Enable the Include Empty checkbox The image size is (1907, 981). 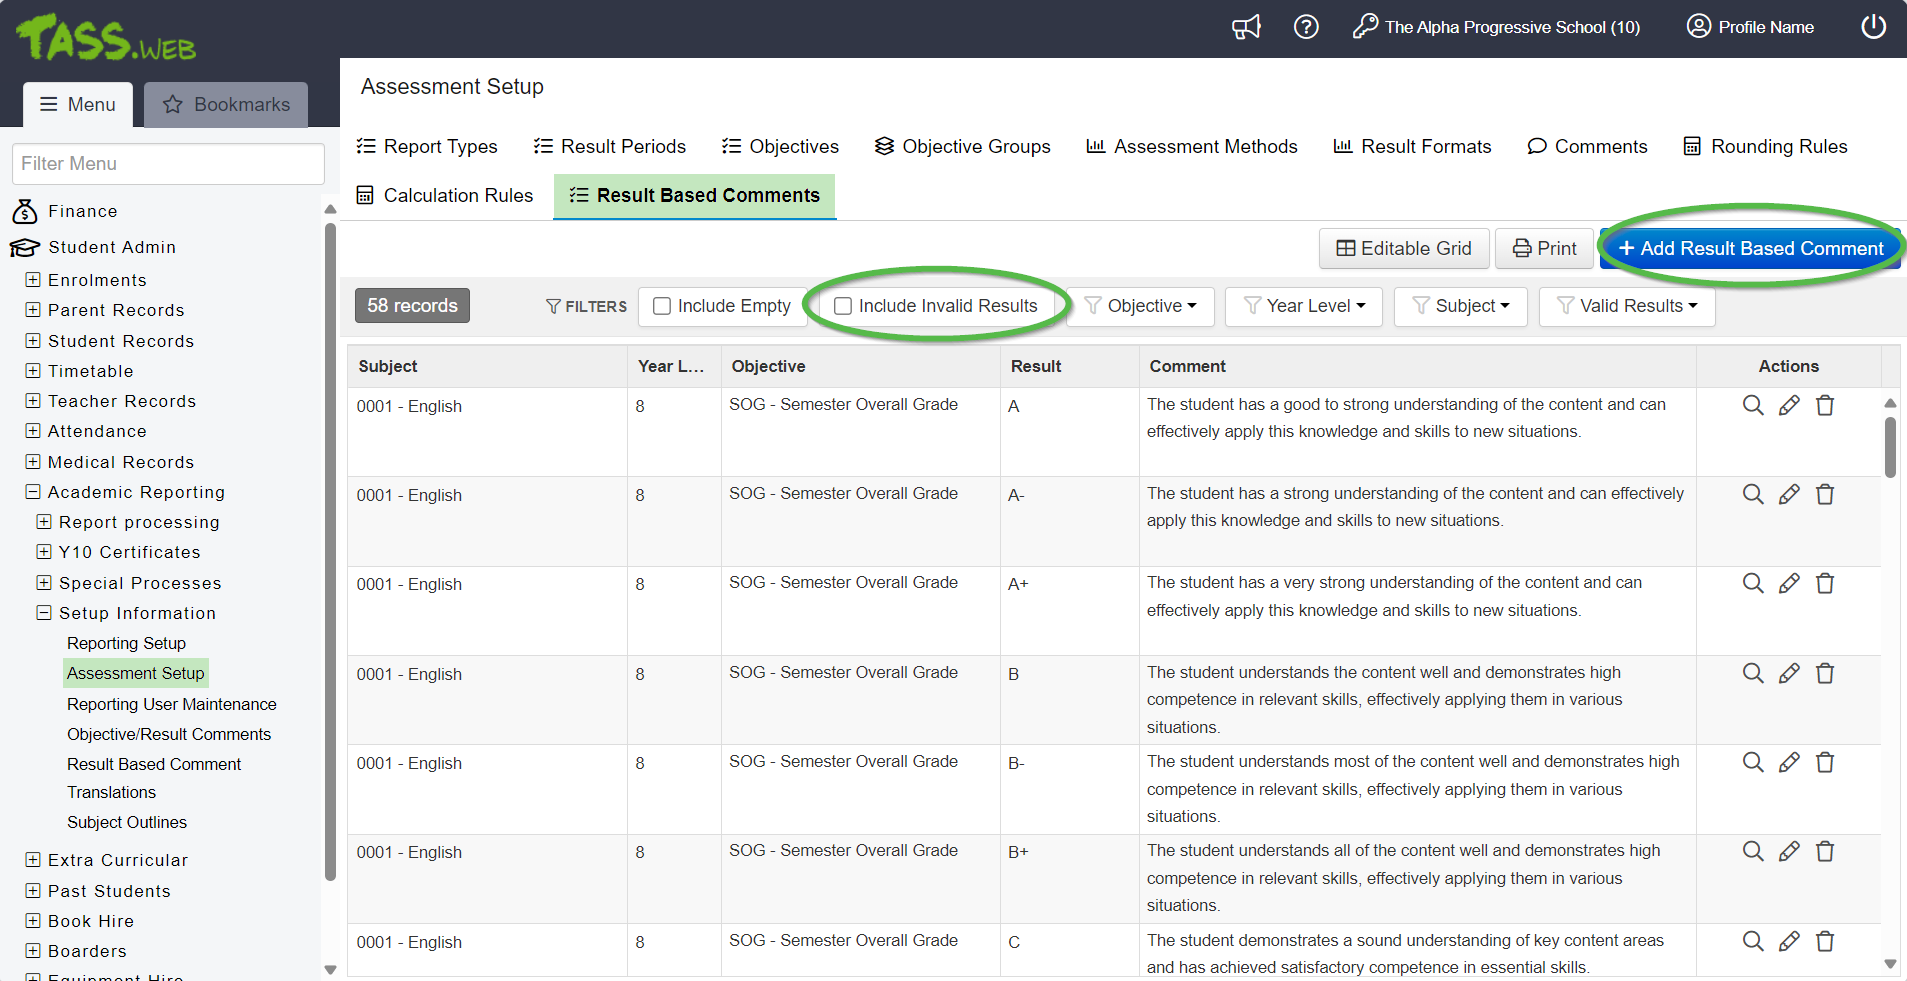662,306
